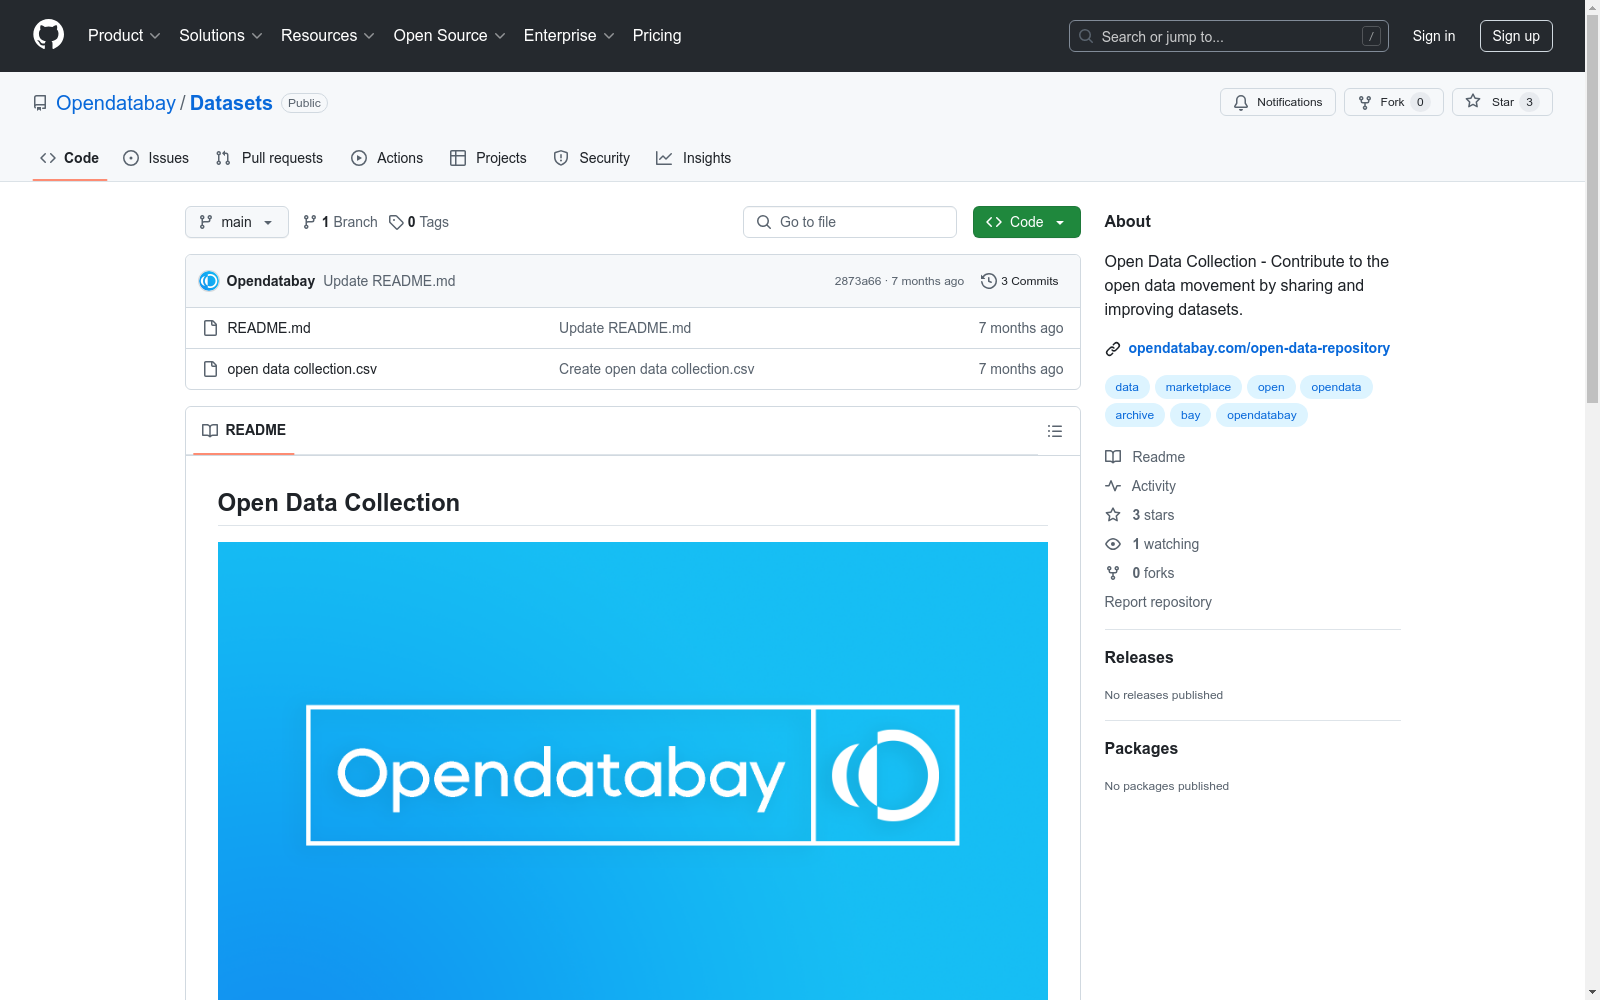Open open data collection.csv file
The width and height of the screenshot is (1600, 1000).
pyautogui.click(x=302, y=369)
